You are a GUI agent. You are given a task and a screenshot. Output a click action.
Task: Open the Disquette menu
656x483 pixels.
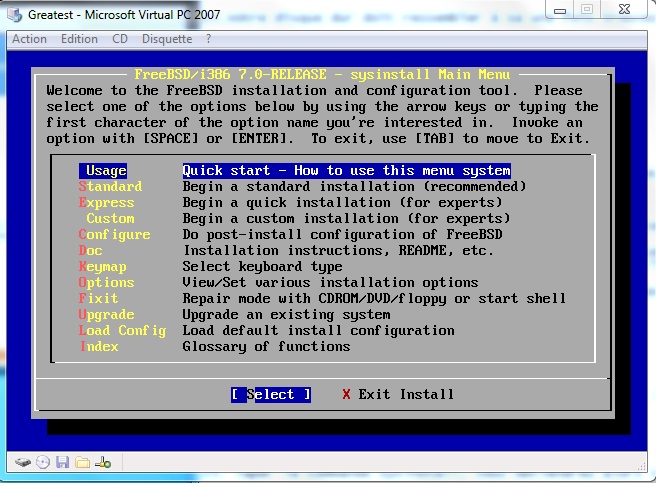(167, 39)
